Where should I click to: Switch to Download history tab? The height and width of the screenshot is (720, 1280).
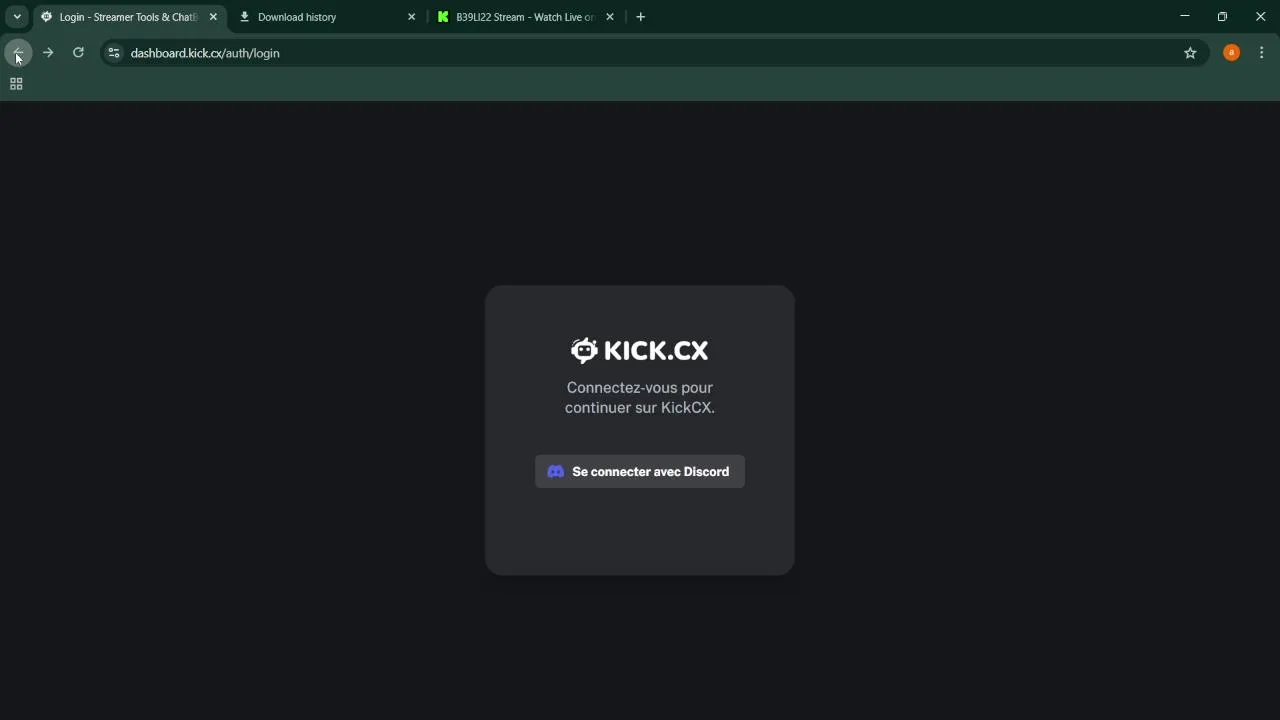pos(327,17)
